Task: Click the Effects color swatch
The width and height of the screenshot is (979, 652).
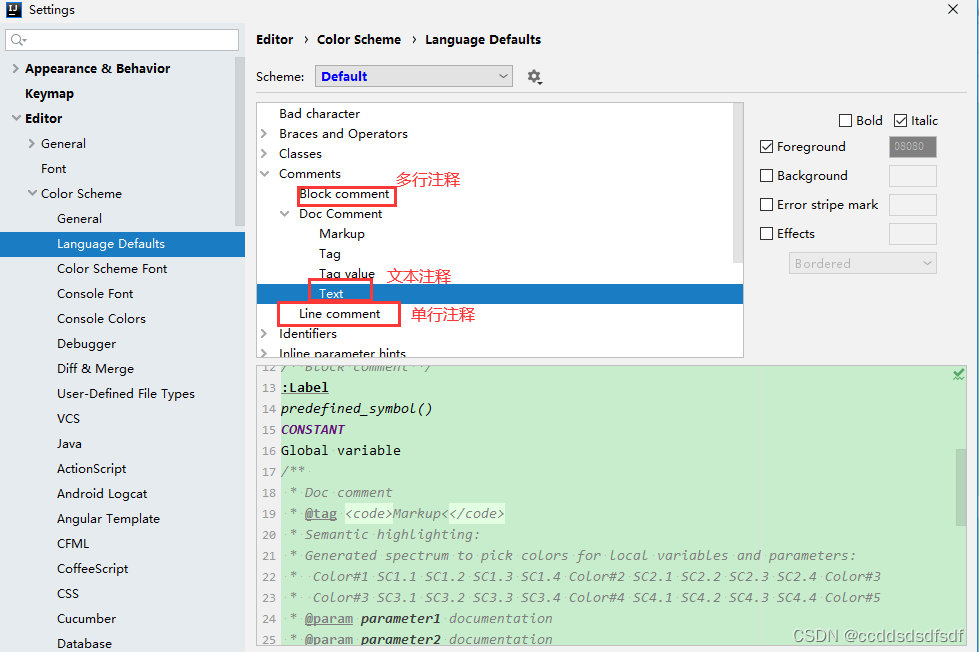Action: (x=912, y=234)
